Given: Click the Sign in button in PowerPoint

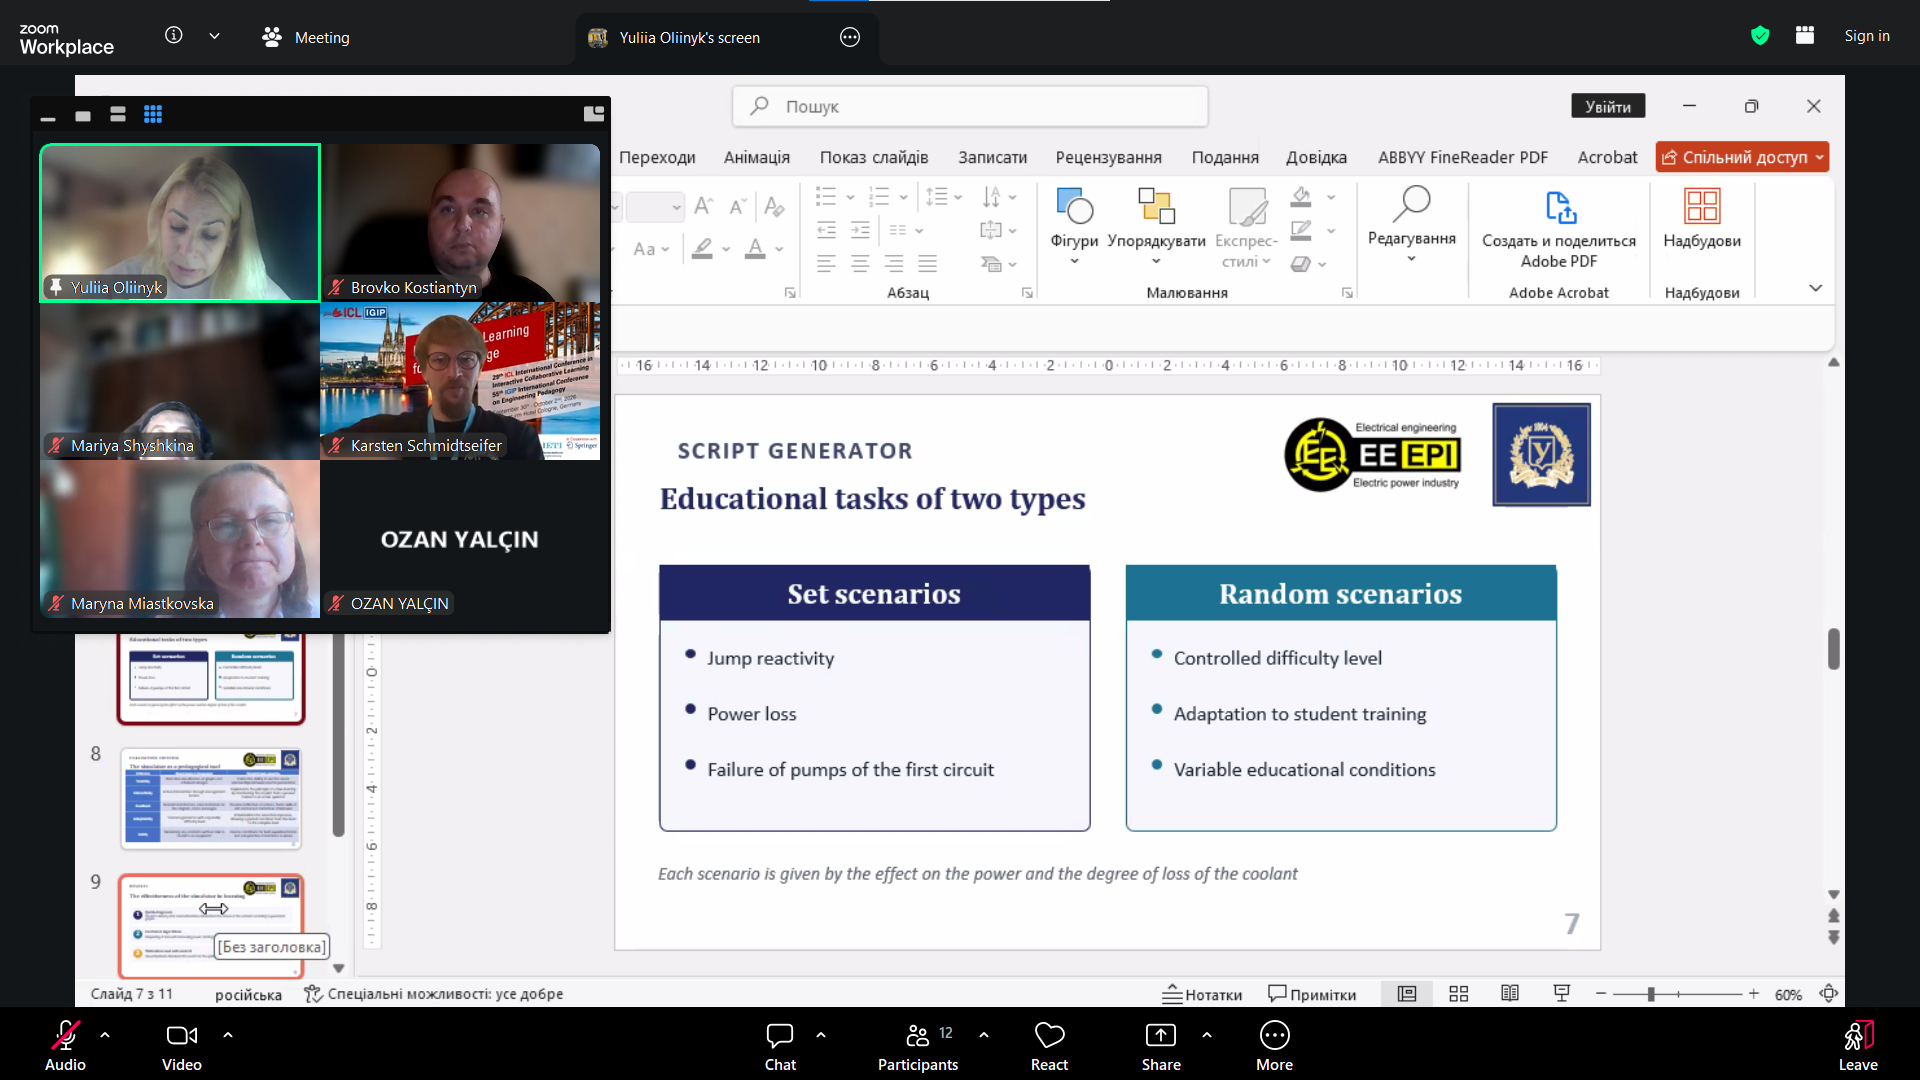Looking at the screenshot, I should (x=1608, y=107).
